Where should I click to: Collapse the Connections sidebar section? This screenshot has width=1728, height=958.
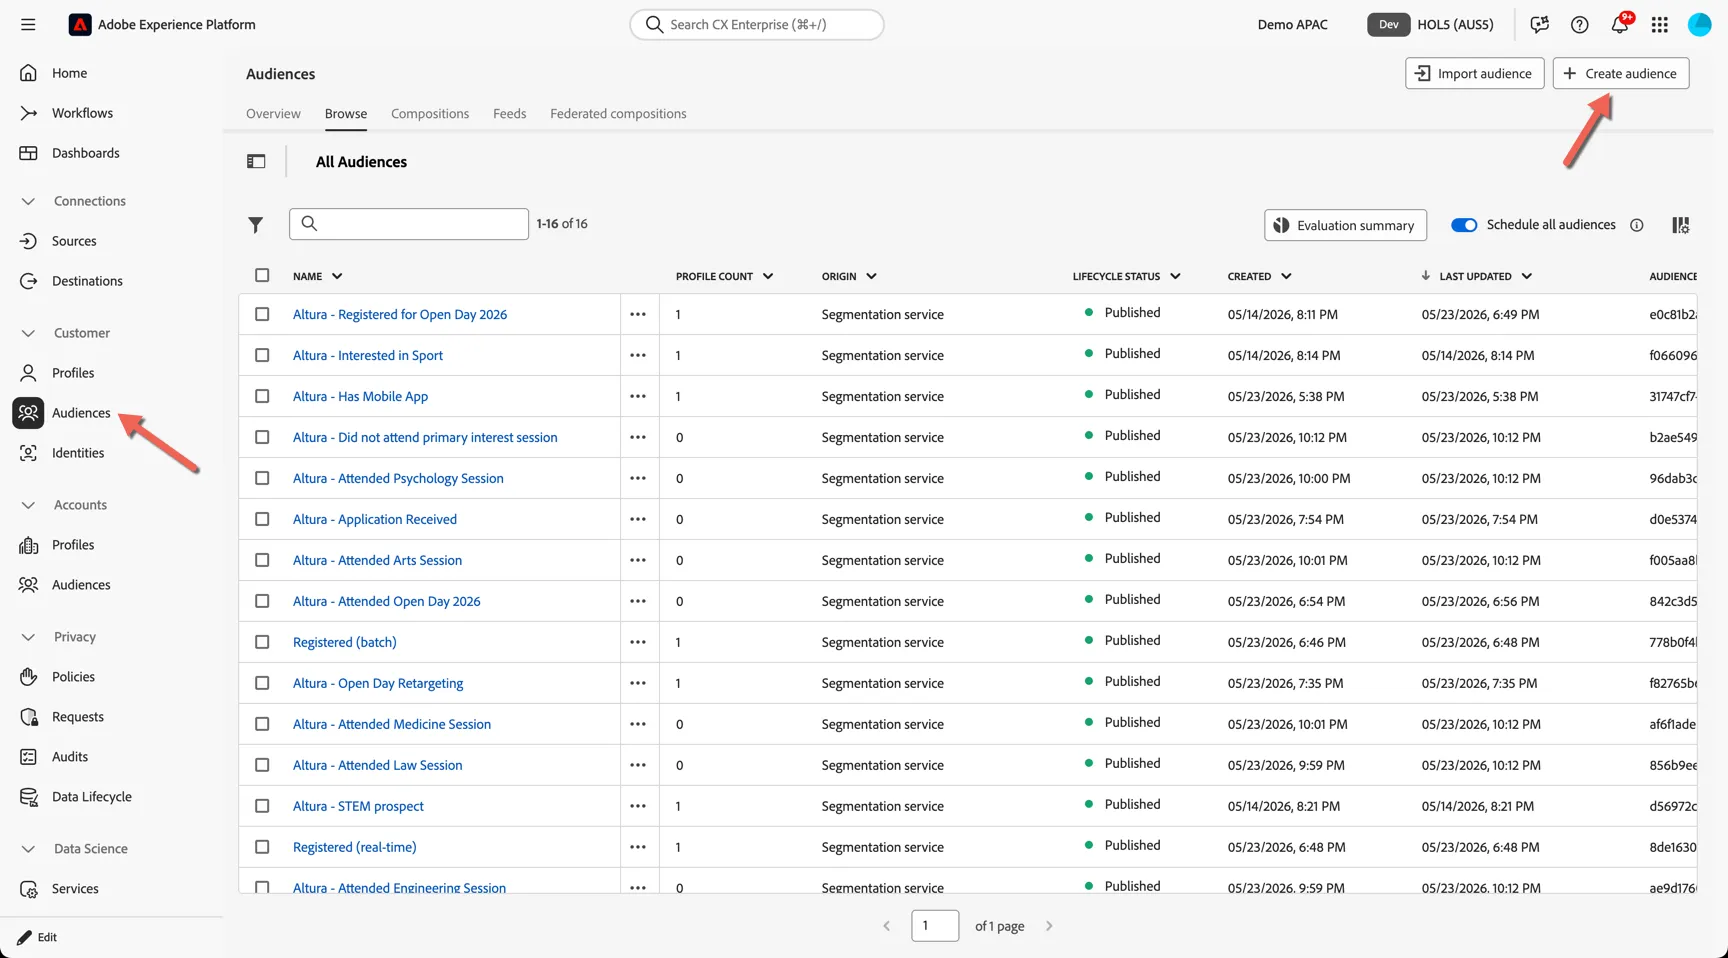coord(28,201)
